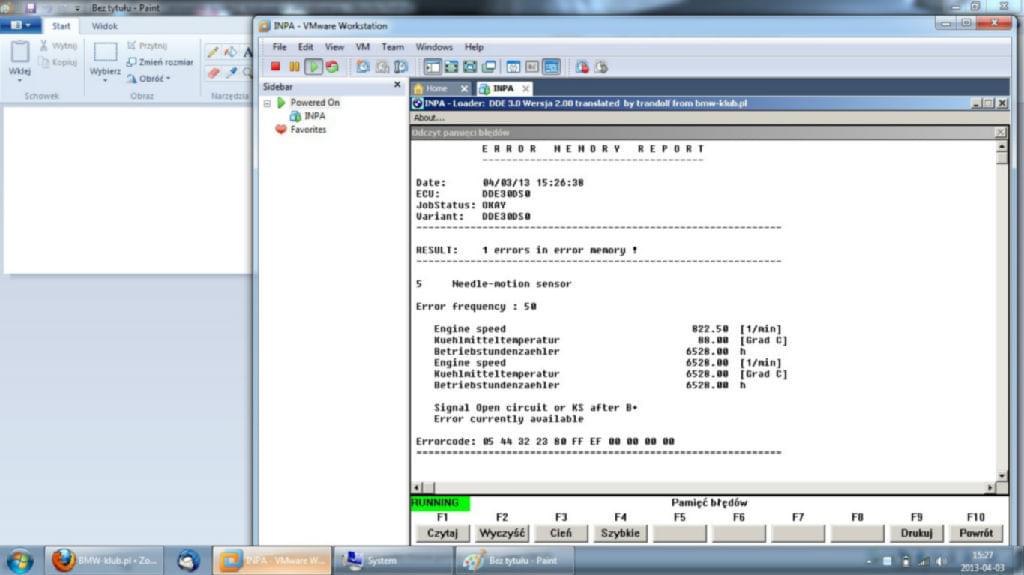
Task: Select the color picker tool in Paint
Action: [231, 73]
